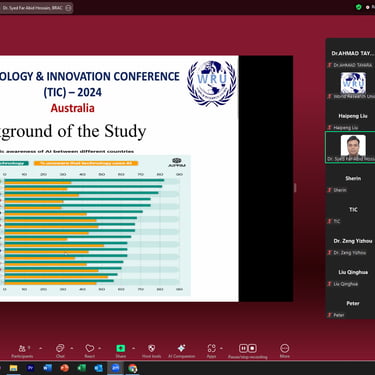
Task: Expand the Participants options arrow
Action: pos(41,348)
